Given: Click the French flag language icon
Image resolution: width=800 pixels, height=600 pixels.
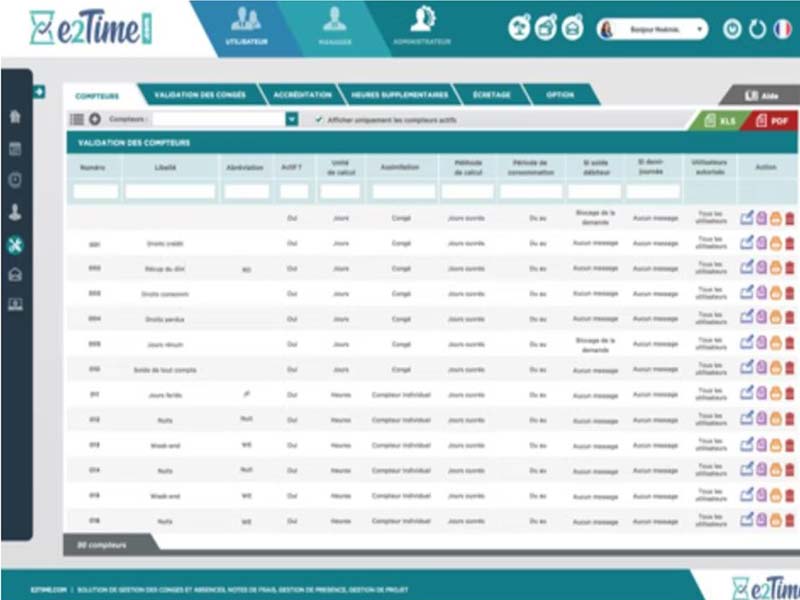Looking at the screenshot, I should (x=782, y=29).
